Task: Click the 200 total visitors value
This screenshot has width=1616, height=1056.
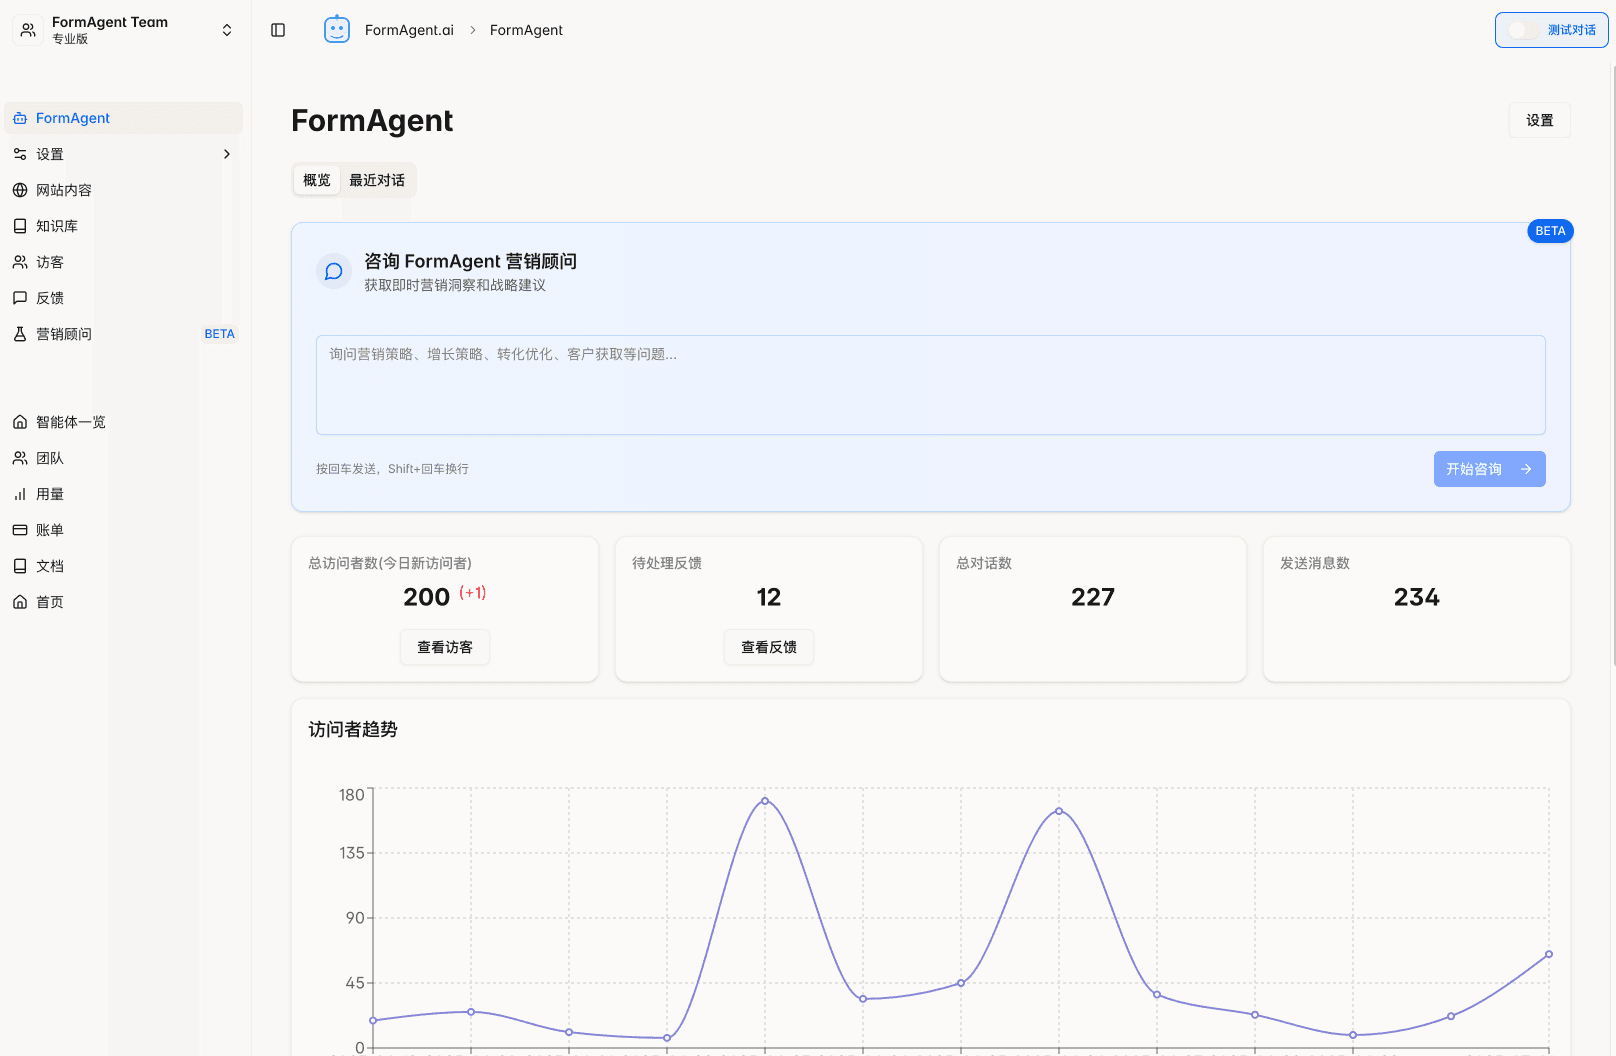Action: (x=427, y=597)
